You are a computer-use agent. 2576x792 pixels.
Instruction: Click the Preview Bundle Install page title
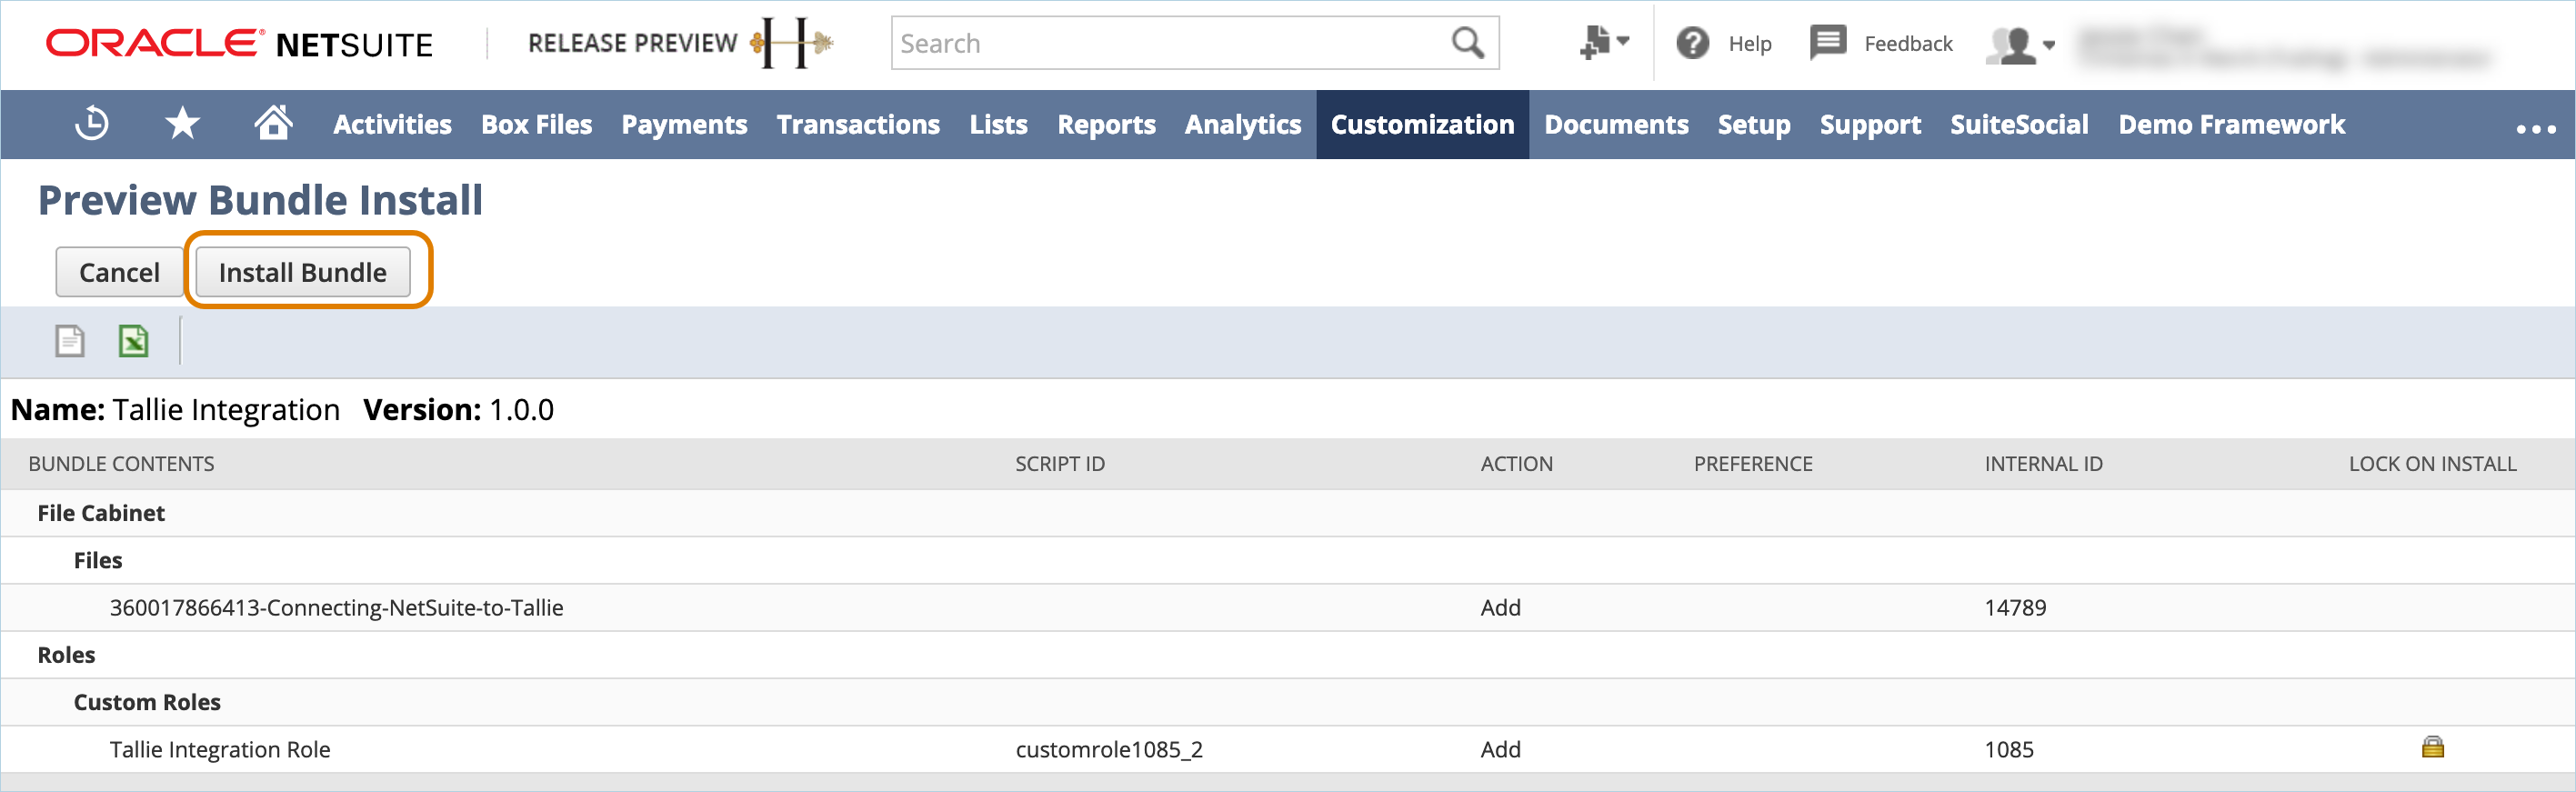click(x=260, y=200)
